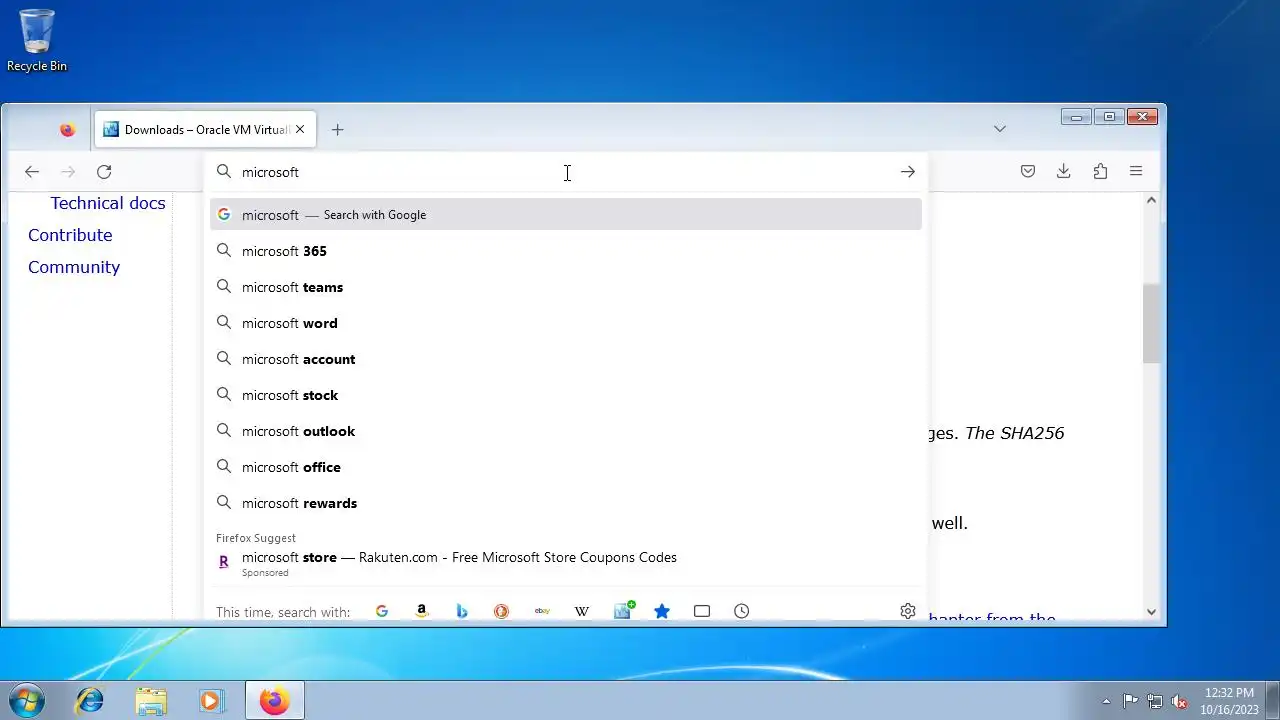Search with Google one-off engine icon

382,611
